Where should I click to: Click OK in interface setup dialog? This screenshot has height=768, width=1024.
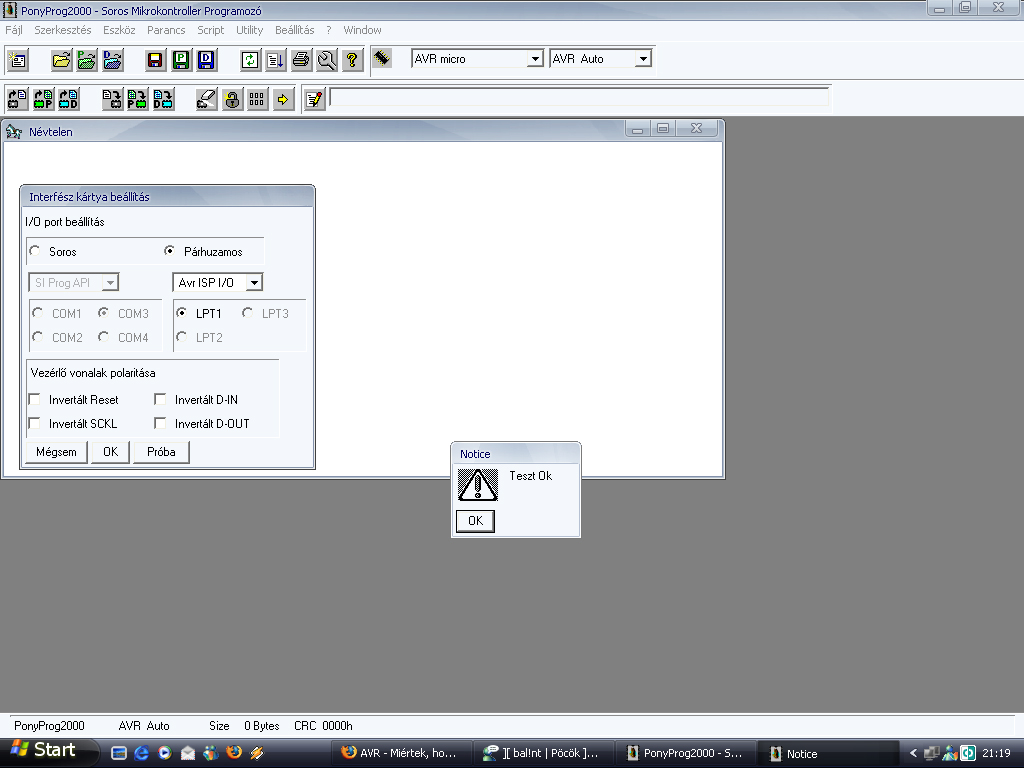110,452
